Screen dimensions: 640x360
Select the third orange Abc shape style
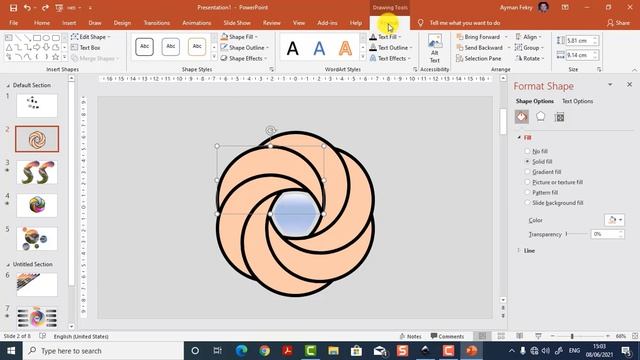(x=197, y=47)
